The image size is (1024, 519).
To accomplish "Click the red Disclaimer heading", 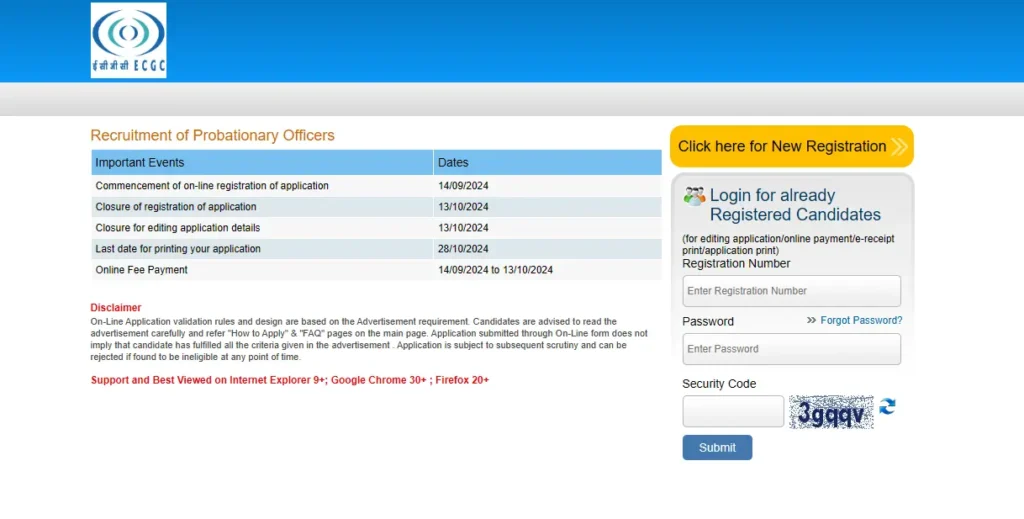I will pyautogui.click(x=116, y=307).
